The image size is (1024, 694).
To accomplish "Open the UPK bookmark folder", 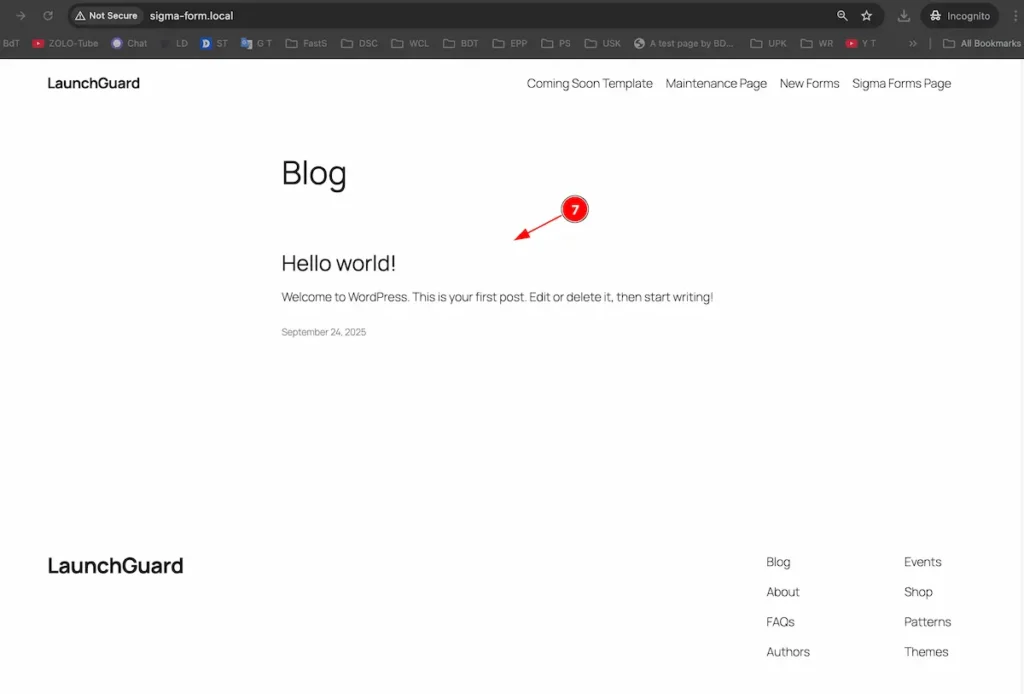I will [x=769, y=43].
